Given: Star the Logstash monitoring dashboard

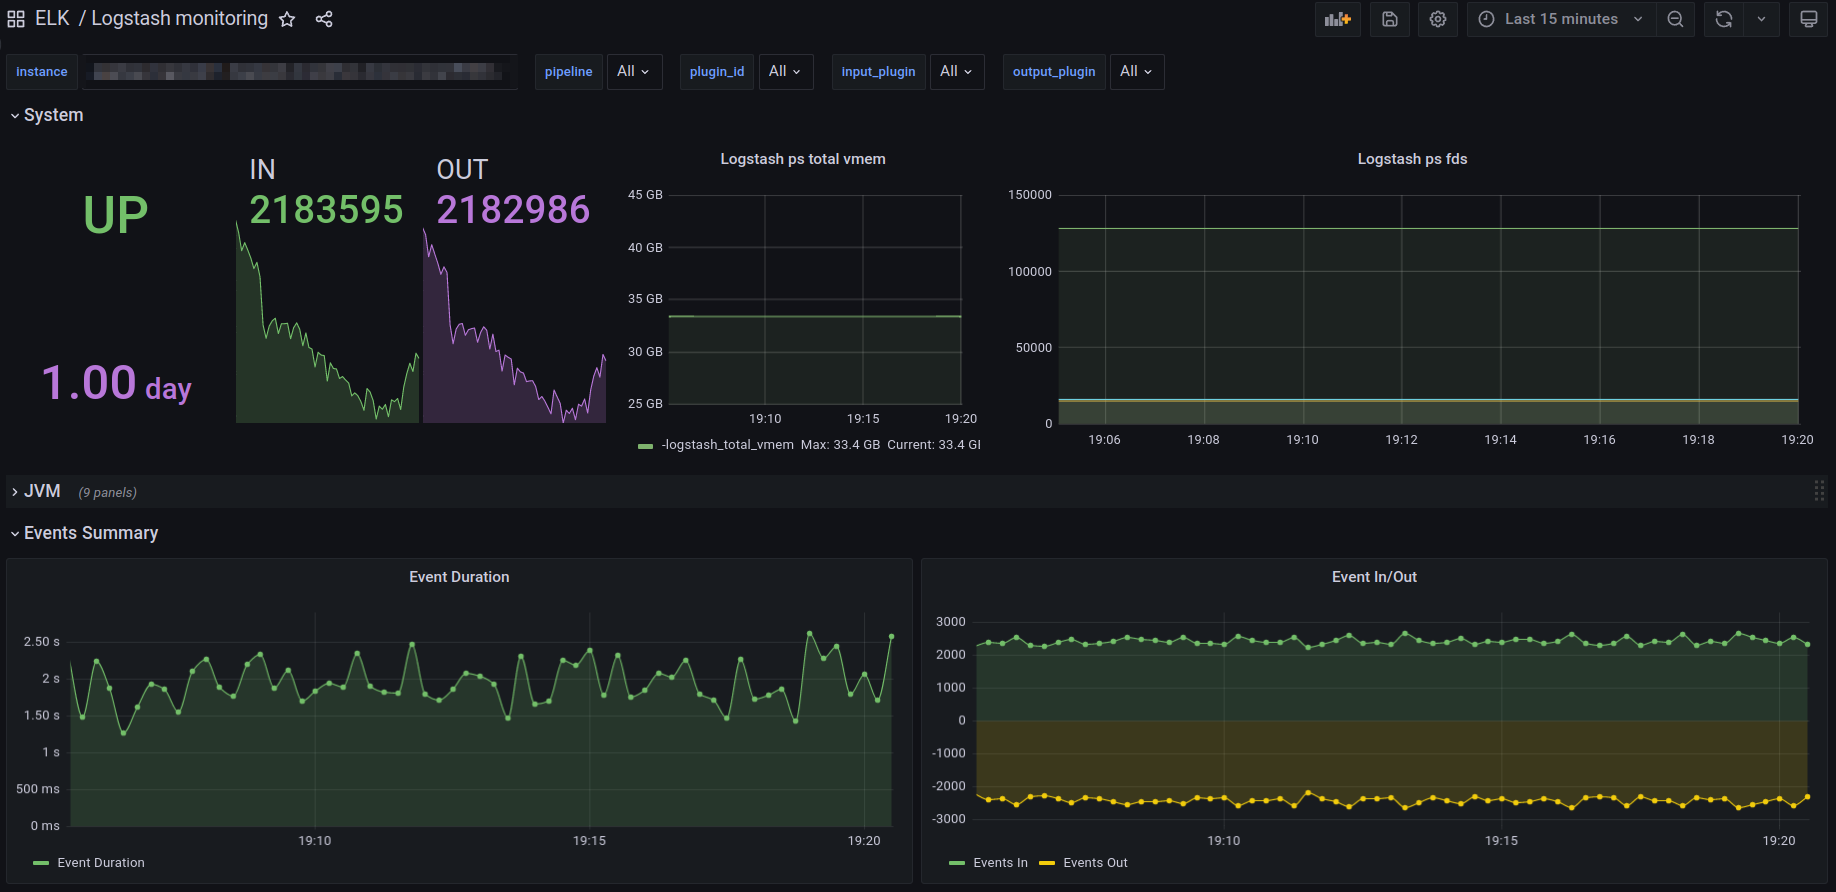Looking at the screenshot, I should click(287, 19).
